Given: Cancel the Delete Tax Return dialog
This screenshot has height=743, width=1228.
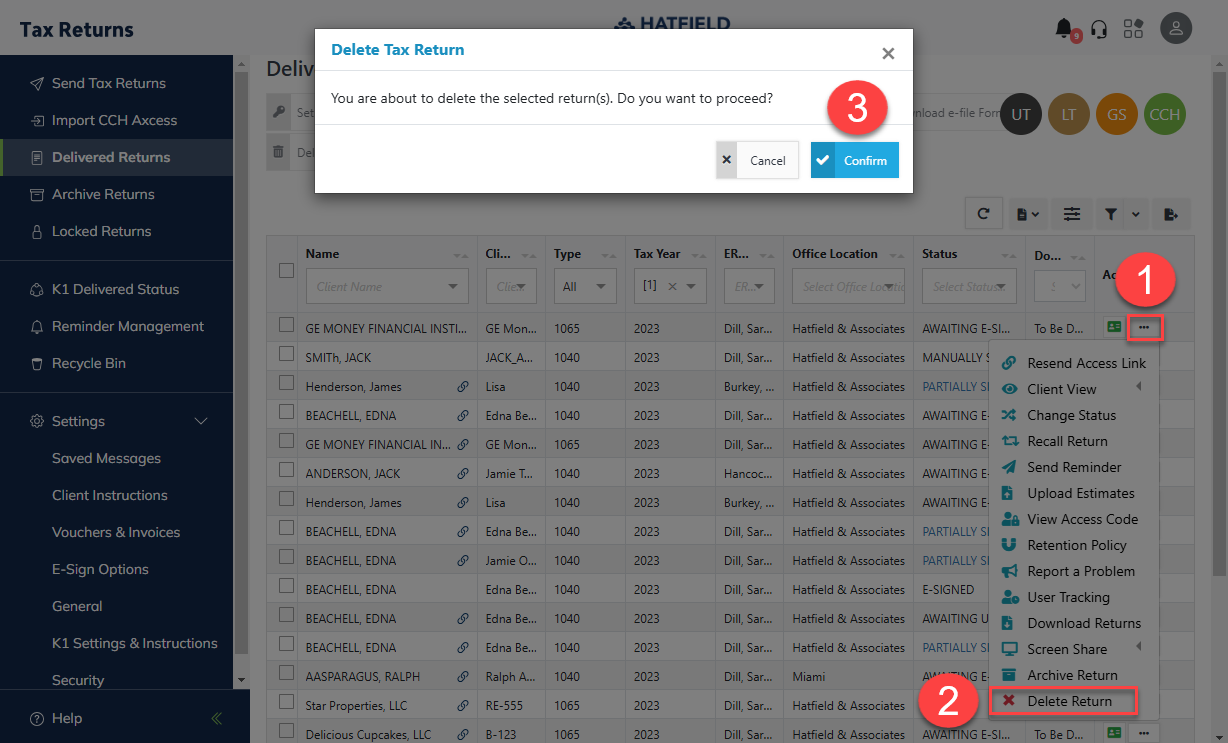Looking at the screenshot, I should [x=757, y=160].
